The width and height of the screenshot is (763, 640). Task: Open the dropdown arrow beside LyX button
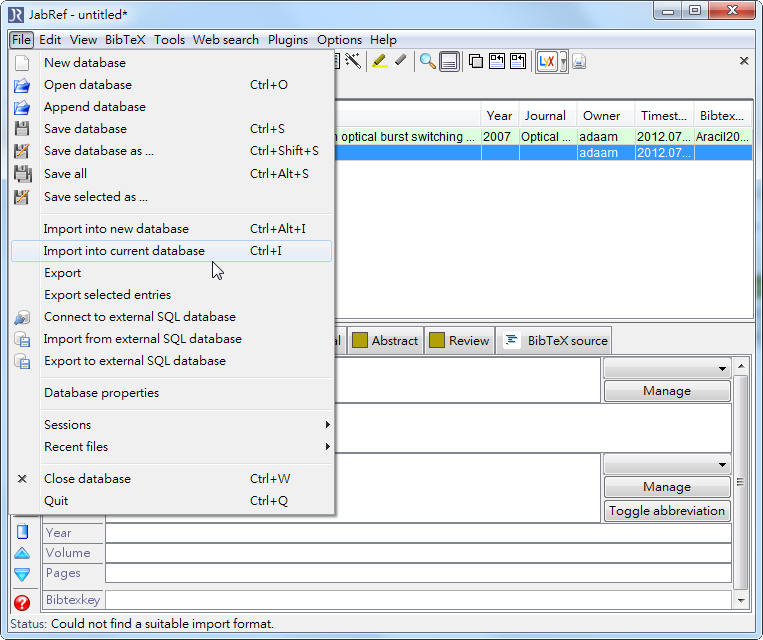point(563,62)
